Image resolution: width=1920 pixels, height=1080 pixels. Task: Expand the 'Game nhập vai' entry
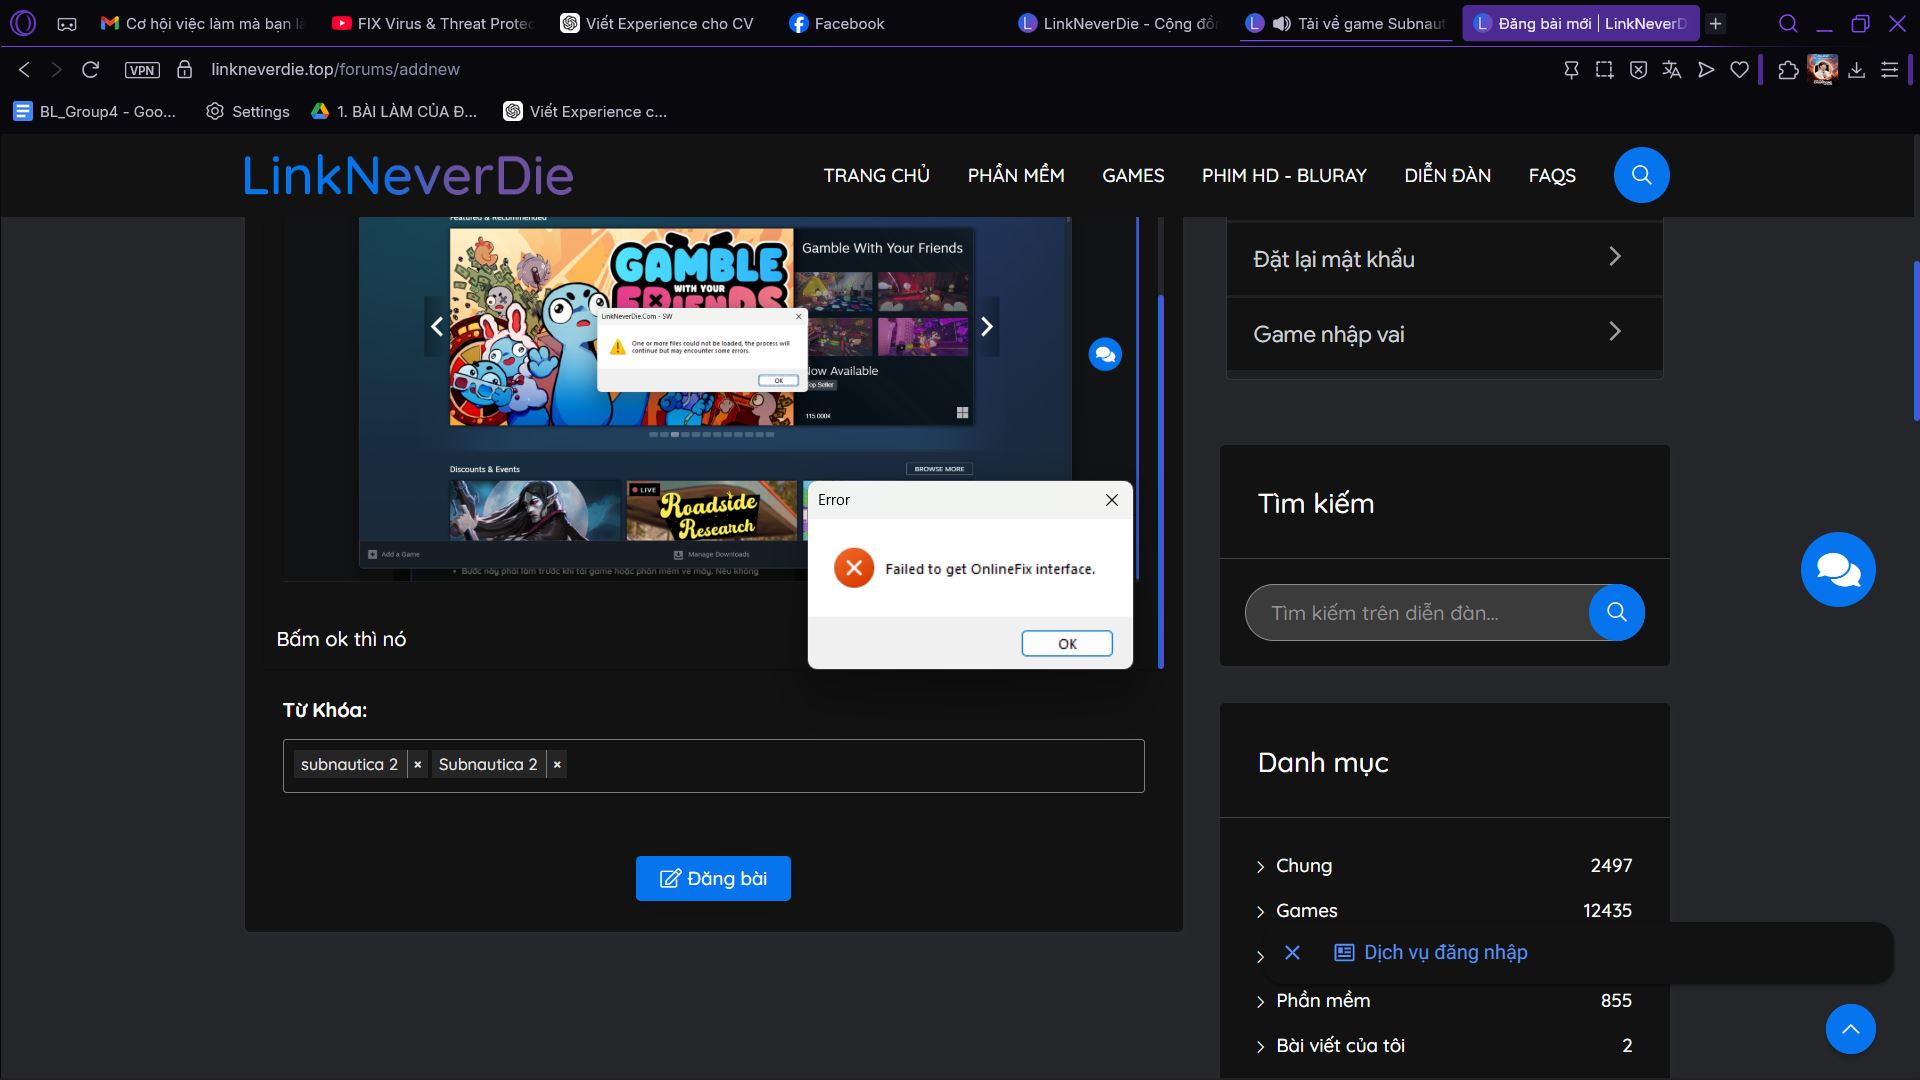pos(1444,334)
